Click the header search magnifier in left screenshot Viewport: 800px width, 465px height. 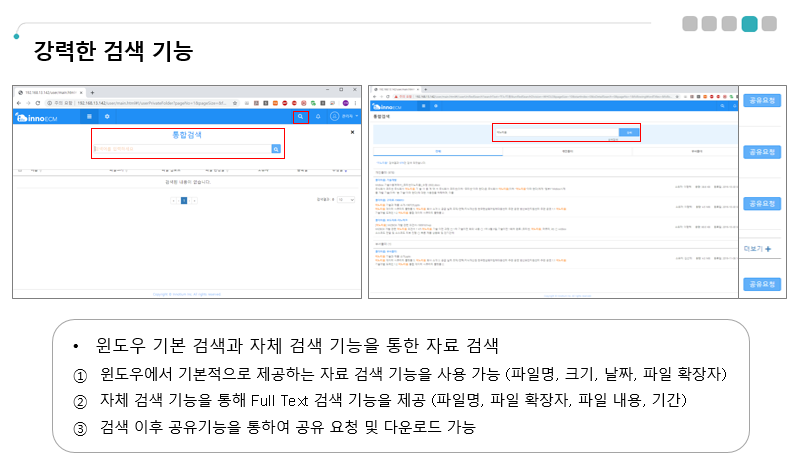point(300,117)
